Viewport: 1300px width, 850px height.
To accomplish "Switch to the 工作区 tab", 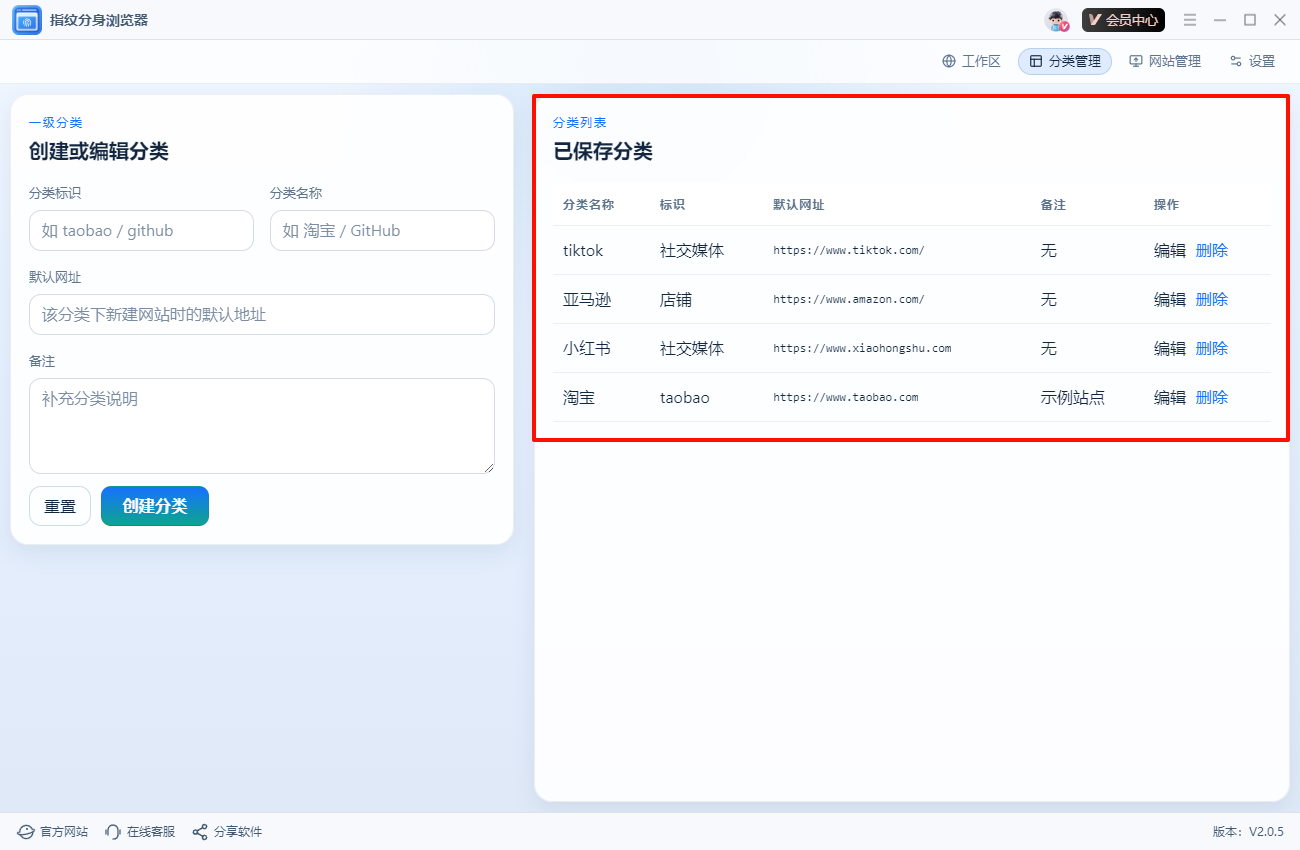I will click(971, 61).
